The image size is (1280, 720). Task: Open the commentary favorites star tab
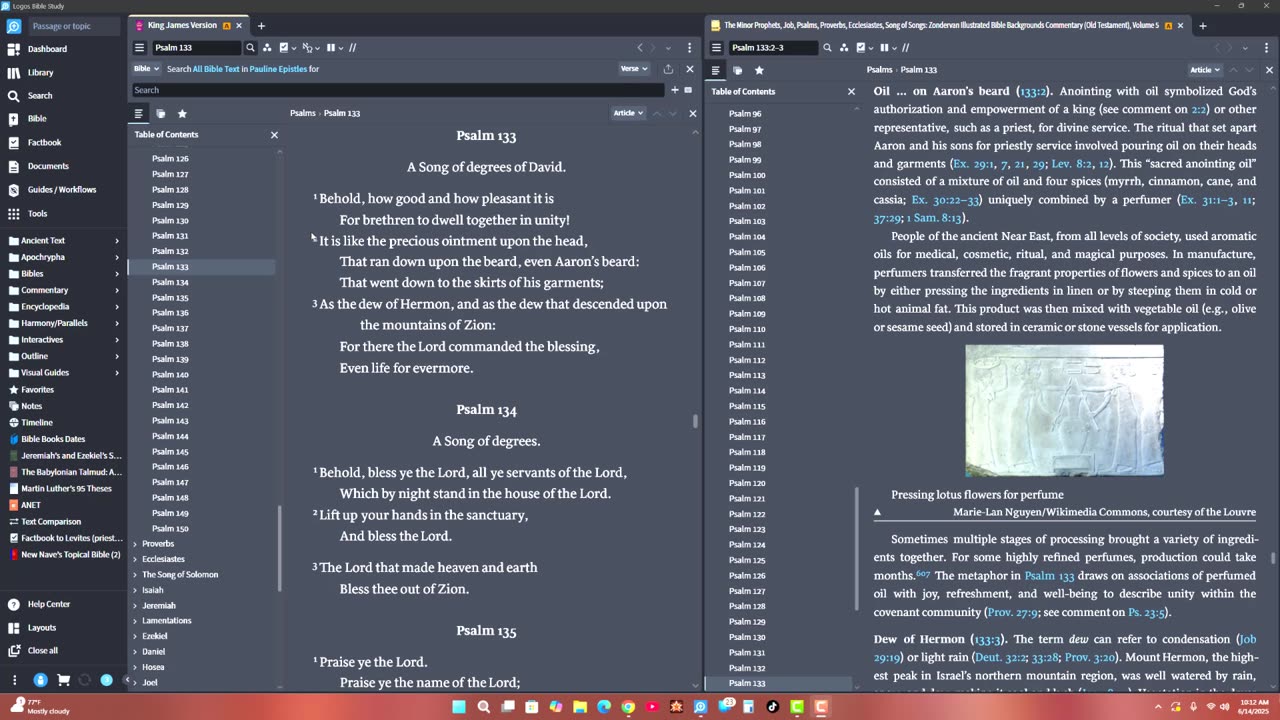coord(759,70)
